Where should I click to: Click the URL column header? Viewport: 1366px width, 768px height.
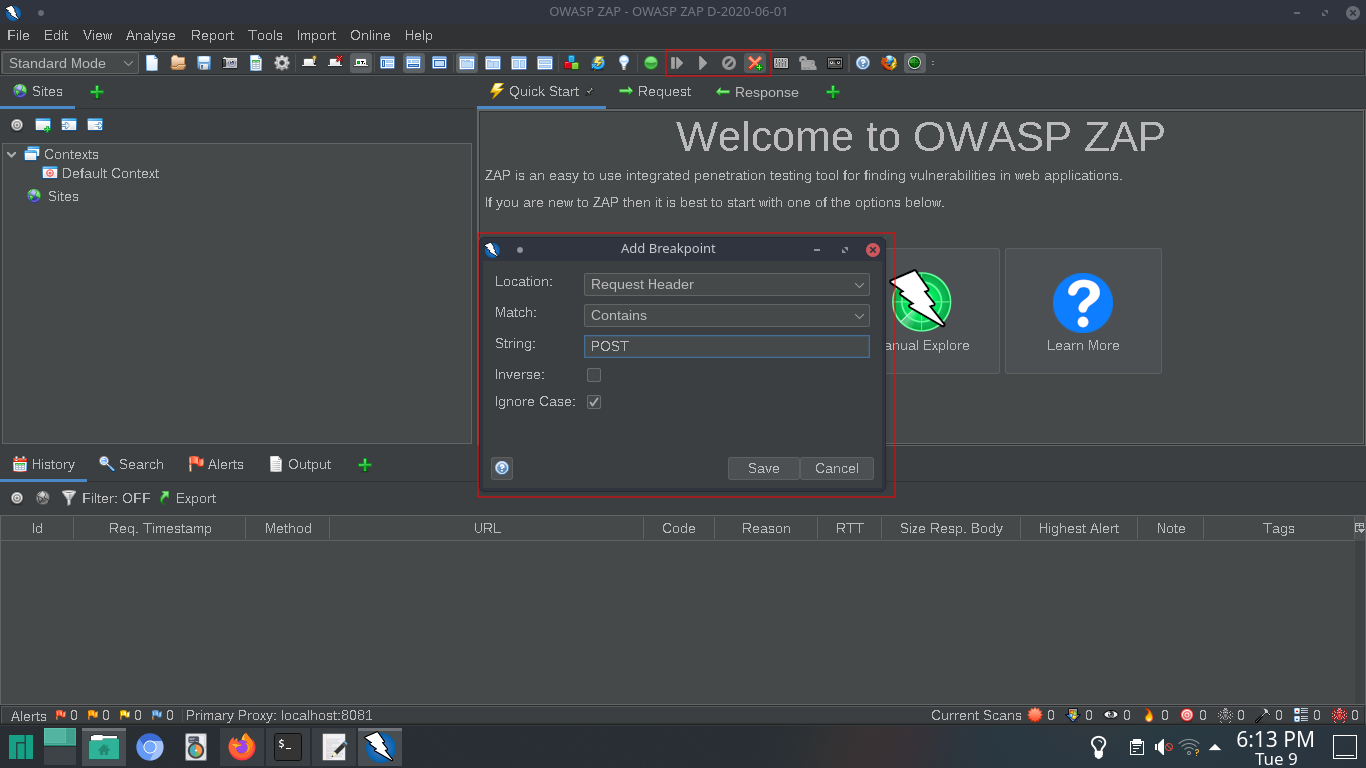click(x=487, y=528)
